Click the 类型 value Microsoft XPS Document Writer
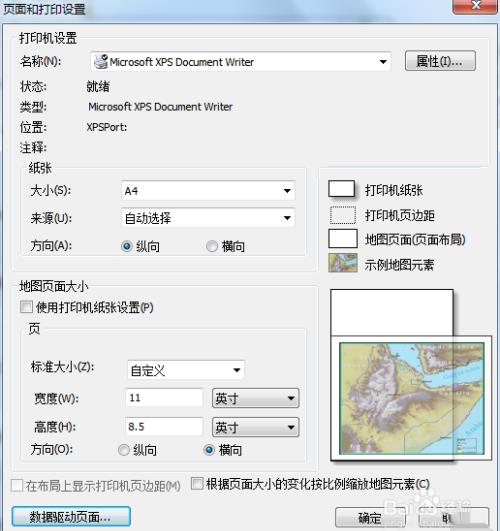This screenshot has height=531, width=500. pos(160,107)
